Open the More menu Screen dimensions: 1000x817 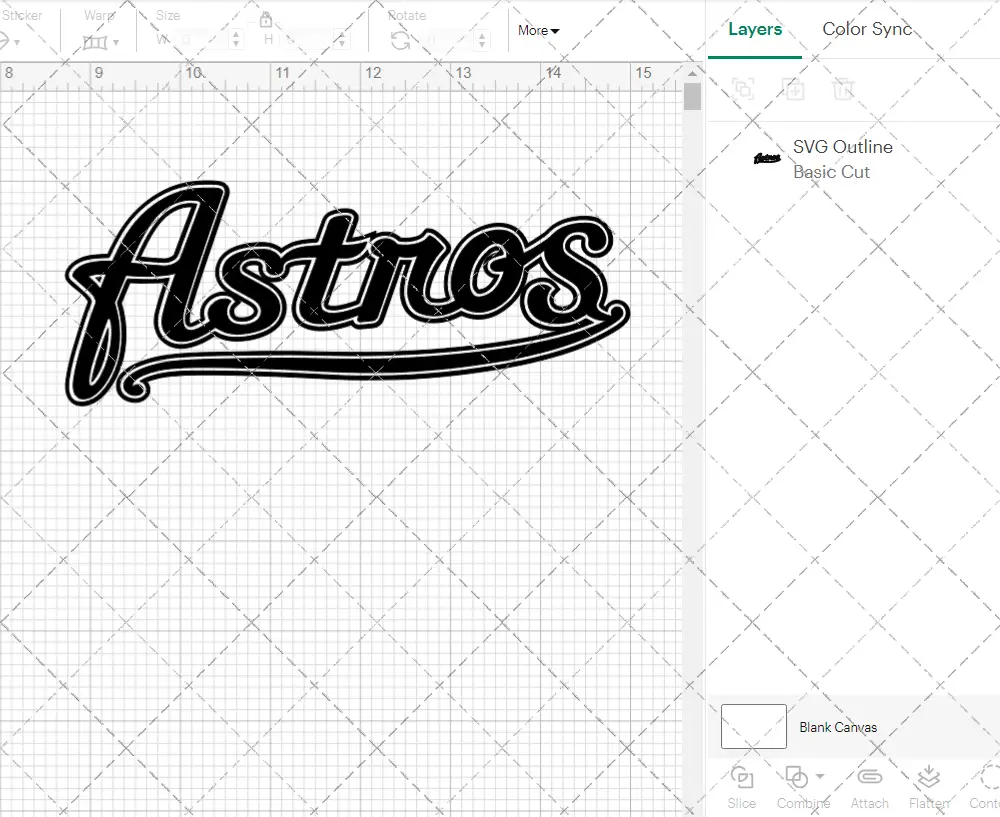[537, 30]
